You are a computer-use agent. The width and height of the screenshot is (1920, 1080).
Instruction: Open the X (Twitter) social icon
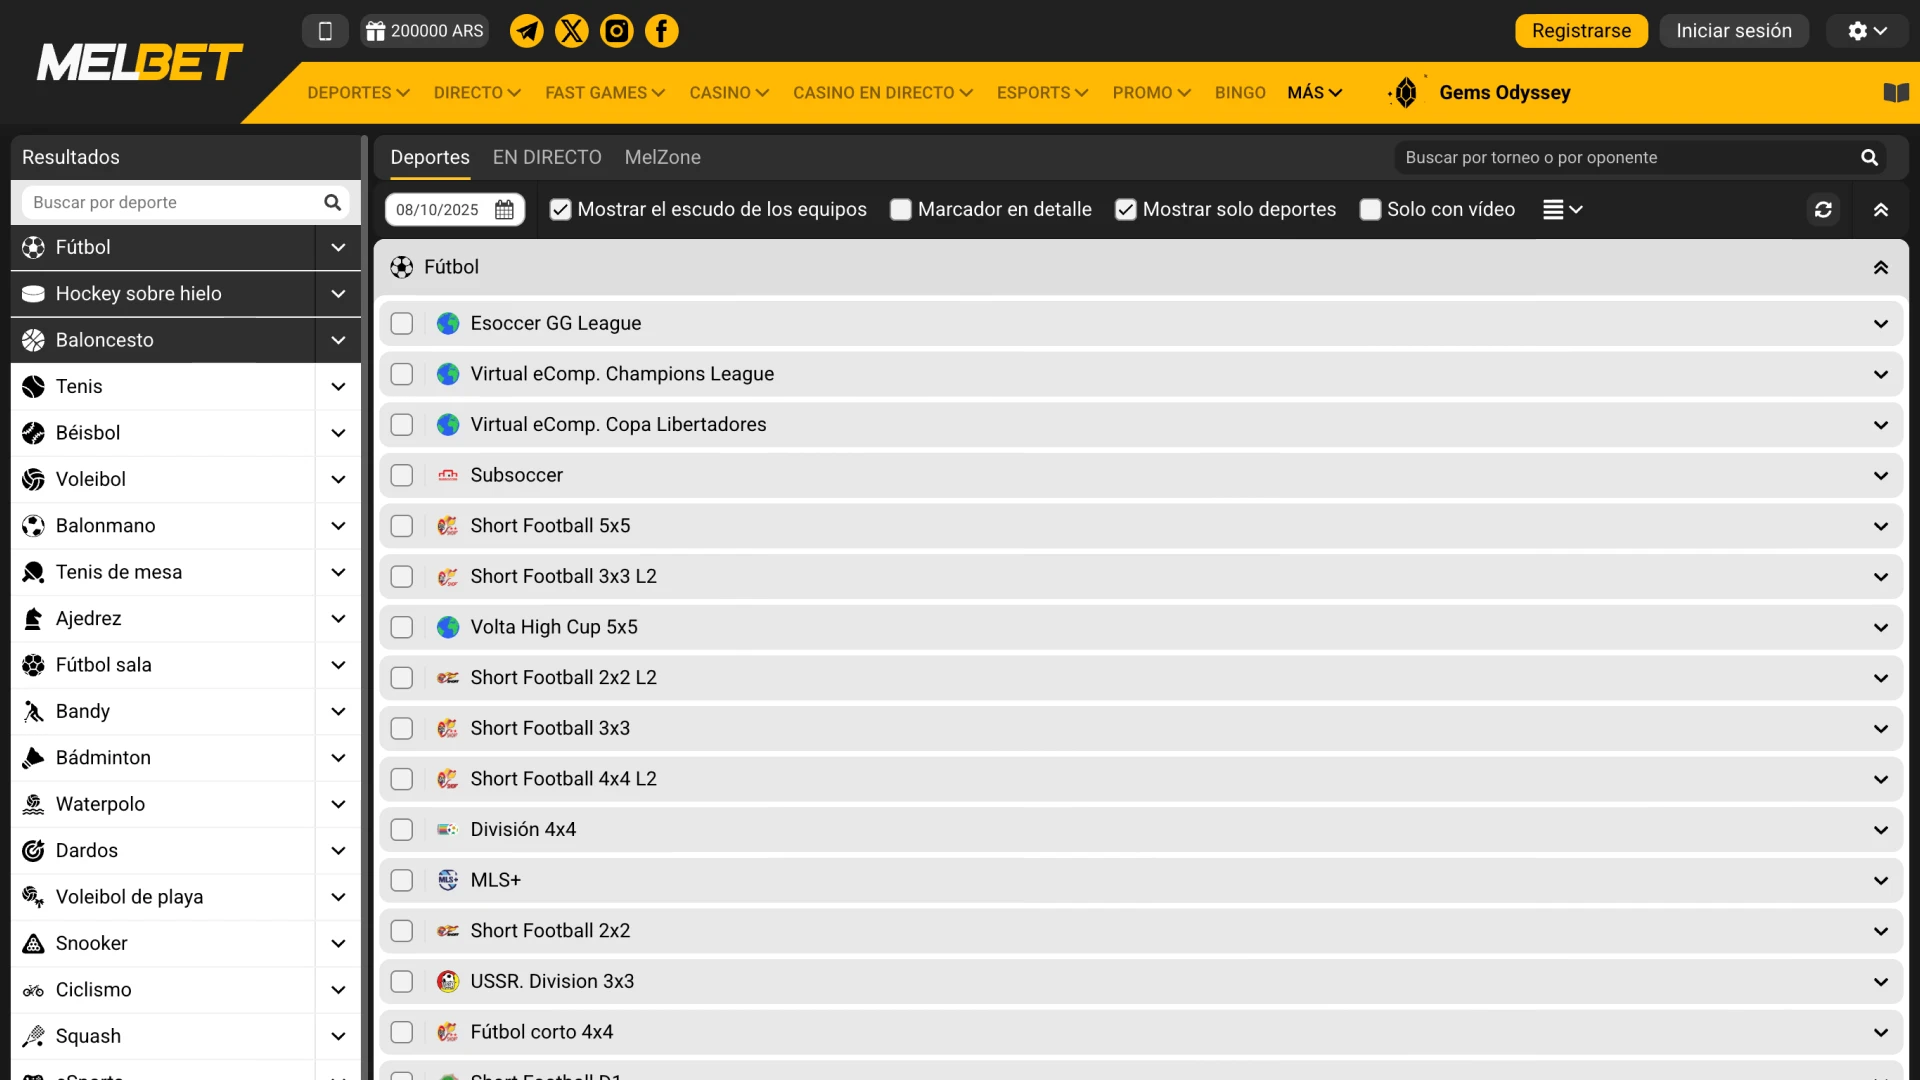572,31
